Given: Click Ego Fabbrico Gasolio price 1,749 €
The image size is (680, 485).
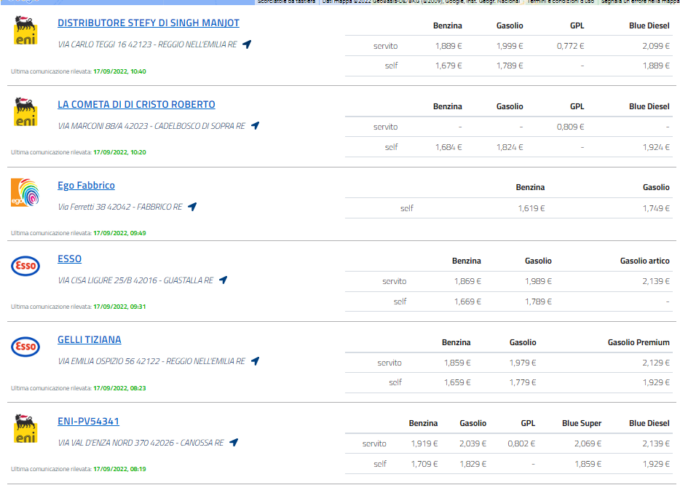Looking at the screenshot, I should click(656, 208).
